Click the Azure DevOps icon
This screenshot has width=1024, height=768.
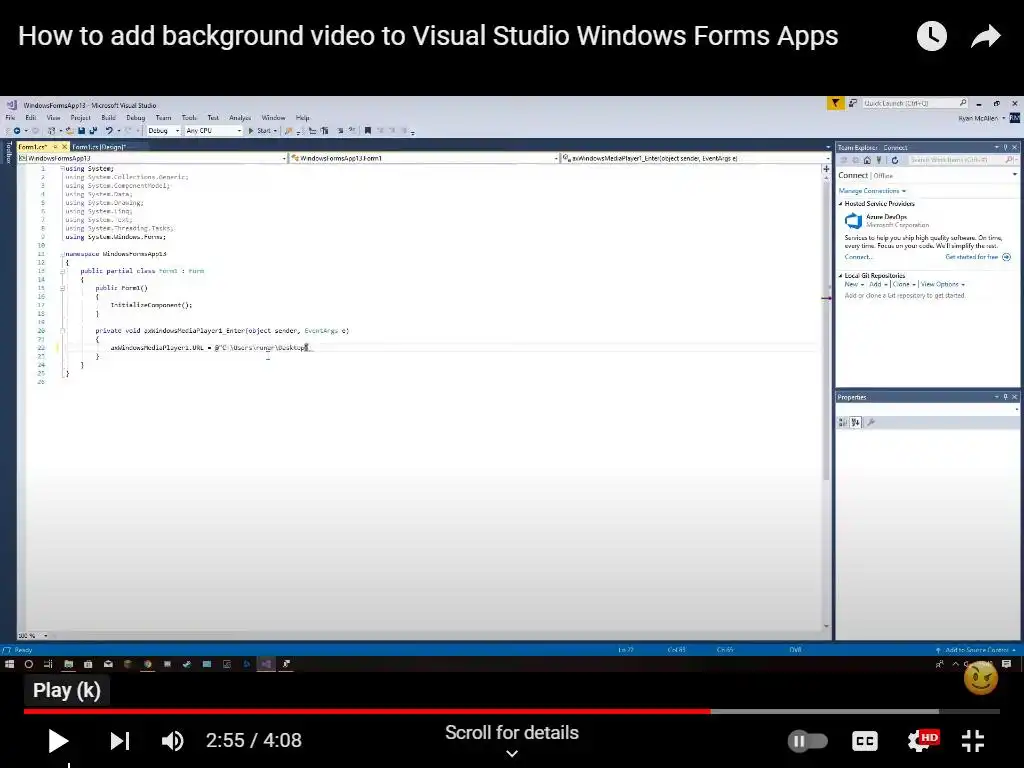pos(854,221)
